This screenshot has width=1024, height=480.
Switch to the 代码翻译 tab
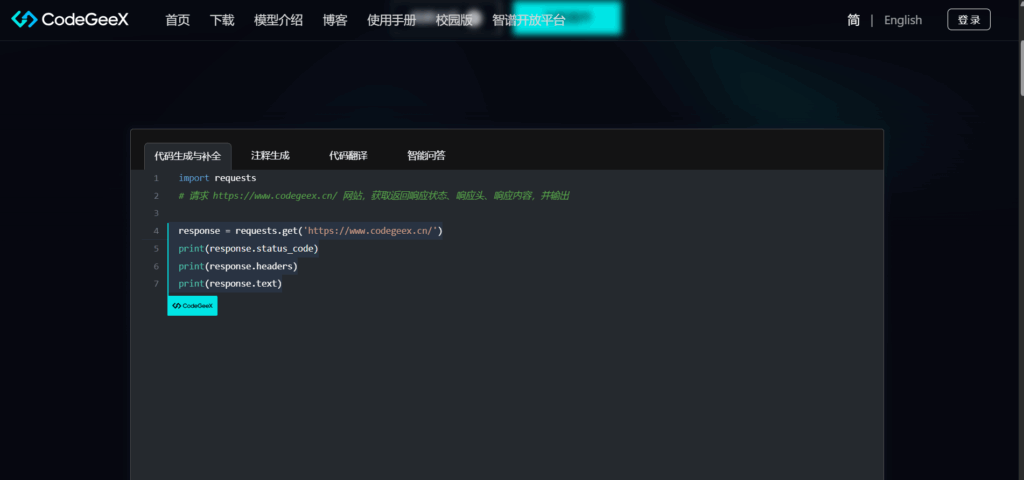(x=348, y=155)
